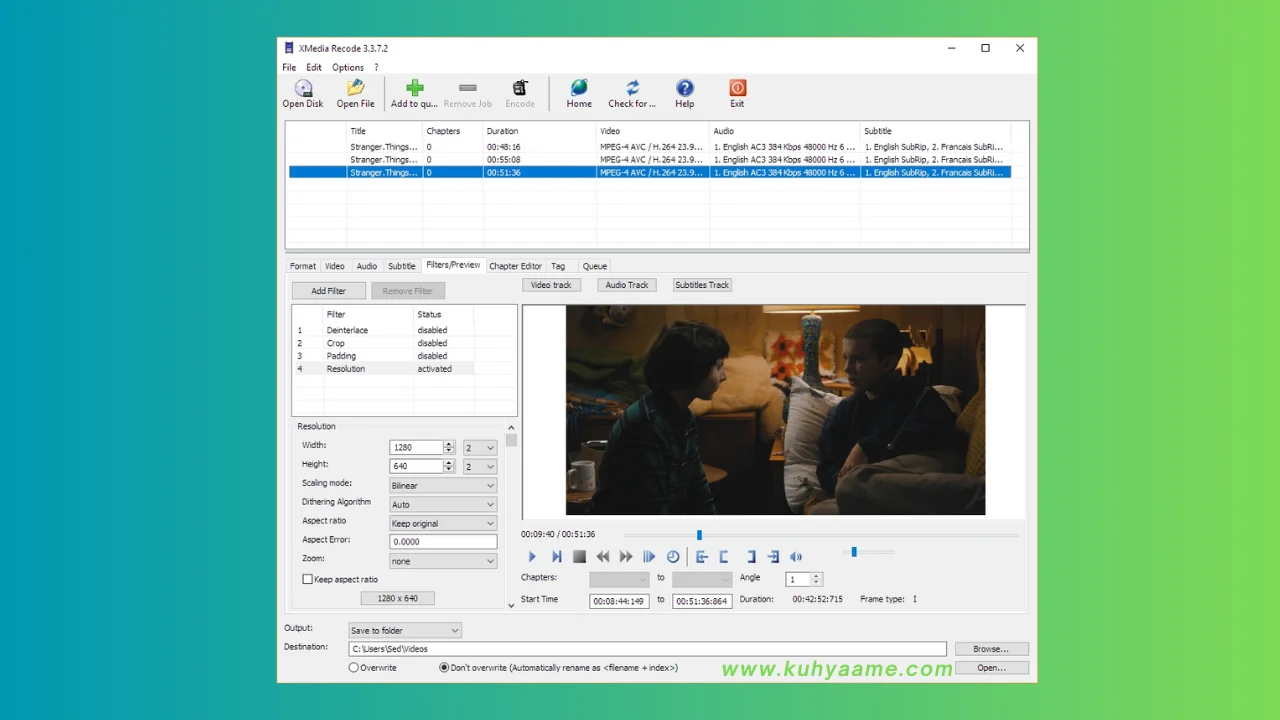Click the clock jump-to-time icon
1280x720 pixels.
coord(673,557)
